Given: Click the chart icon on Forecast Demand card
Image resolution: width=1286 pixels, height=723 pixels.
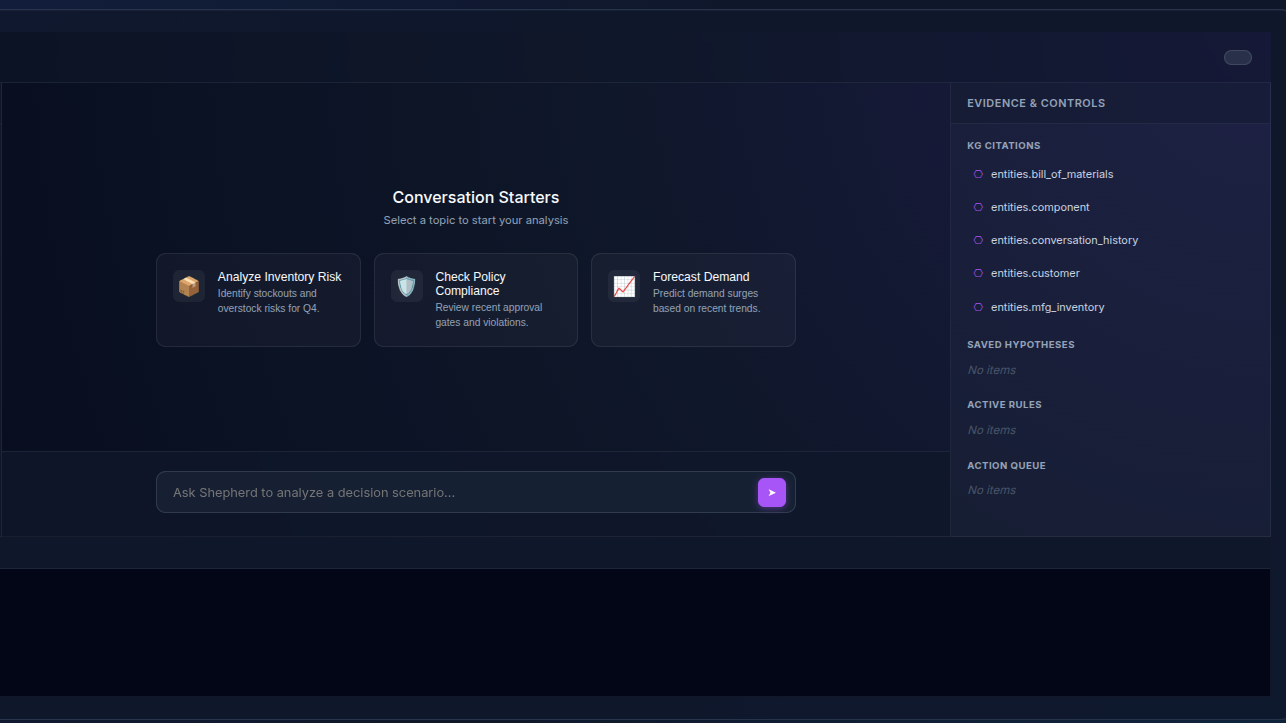Looking at the screenshot, I should [x=624, y=286].
